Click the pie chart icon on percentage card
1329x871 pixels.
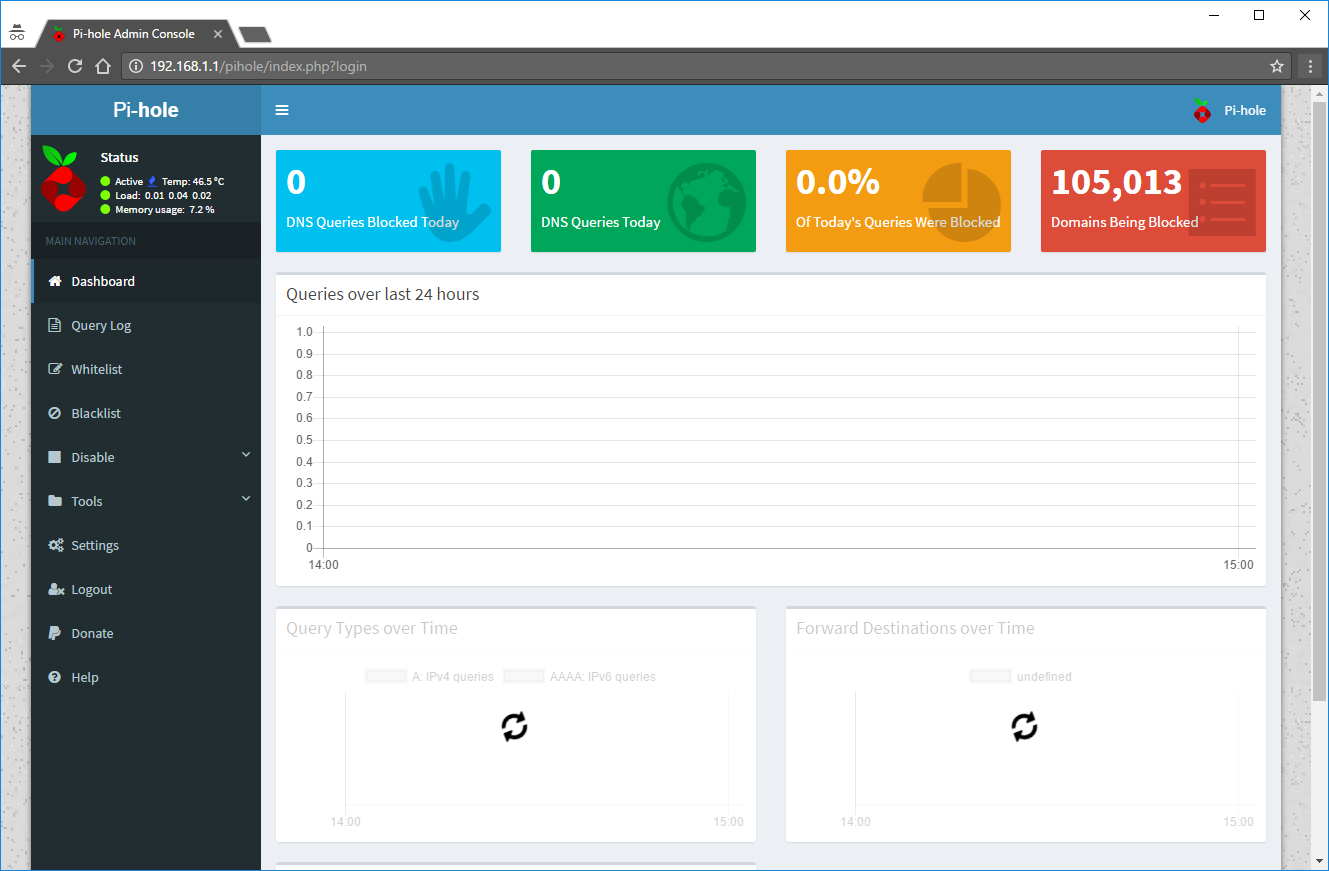click(x=961, y=201)
